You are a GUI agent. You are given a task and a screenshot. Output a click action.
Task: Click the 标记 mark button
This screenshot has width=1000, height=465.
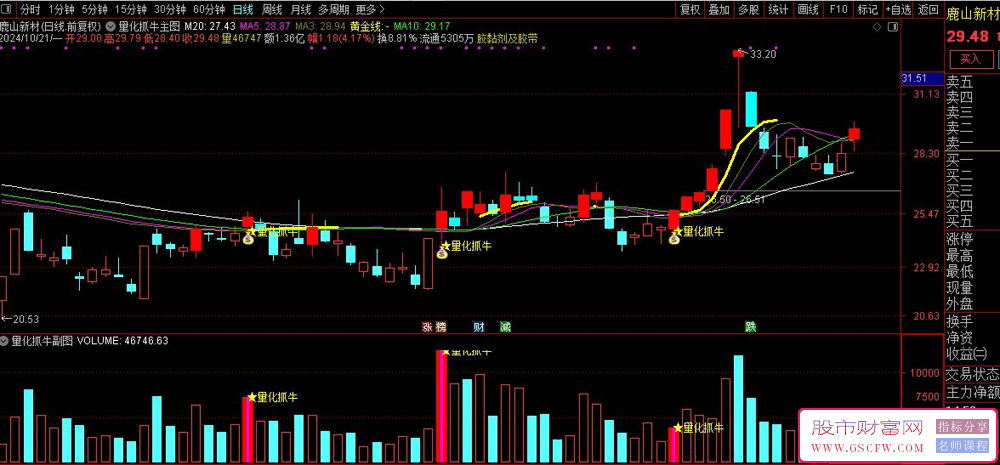tap(867, 10)
